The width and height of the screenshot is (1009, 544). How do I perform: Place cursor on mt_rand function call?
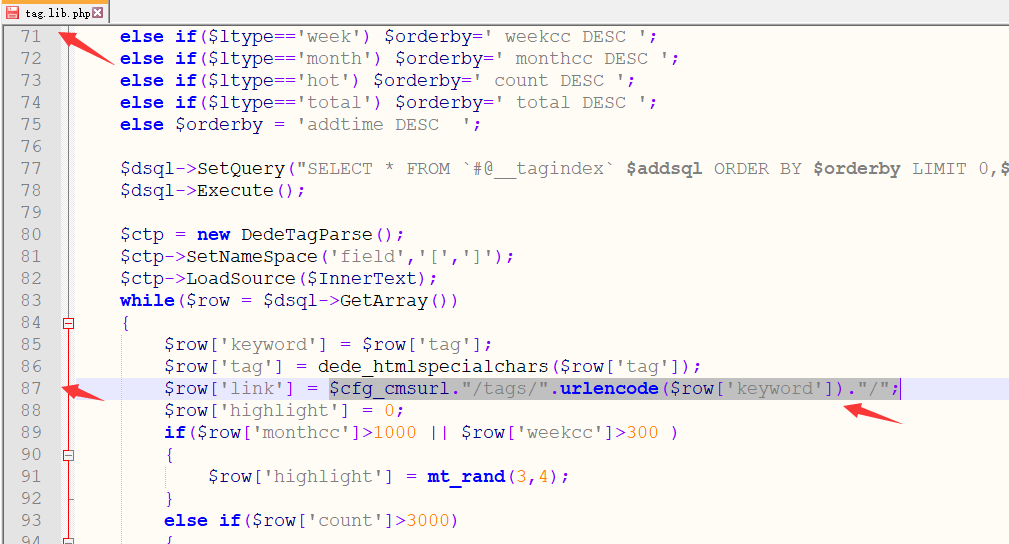465,476
